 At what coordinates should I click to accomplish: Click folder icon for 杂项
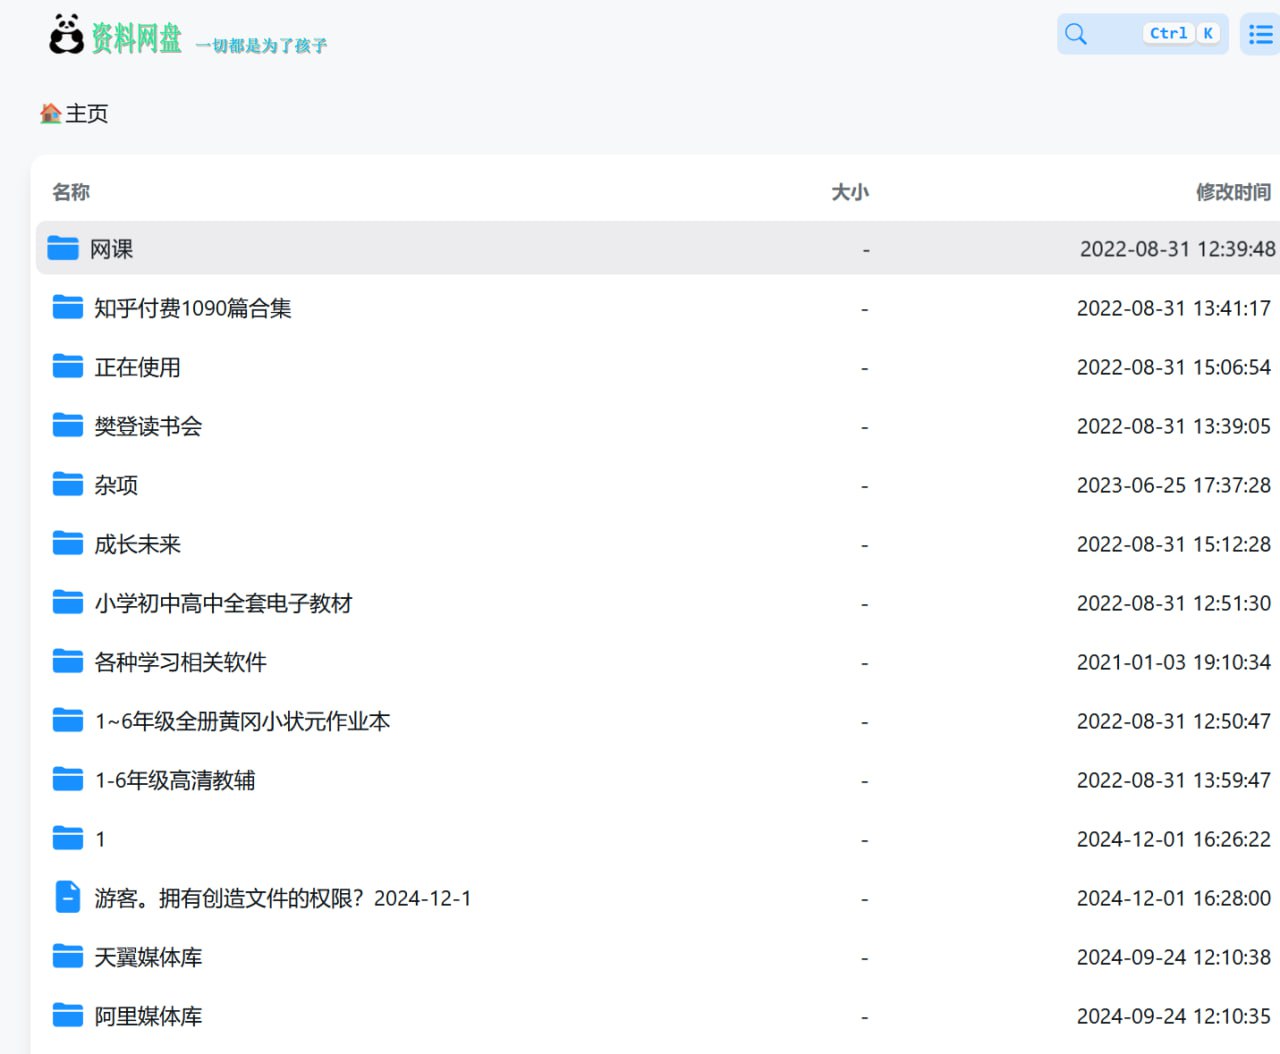68,484
